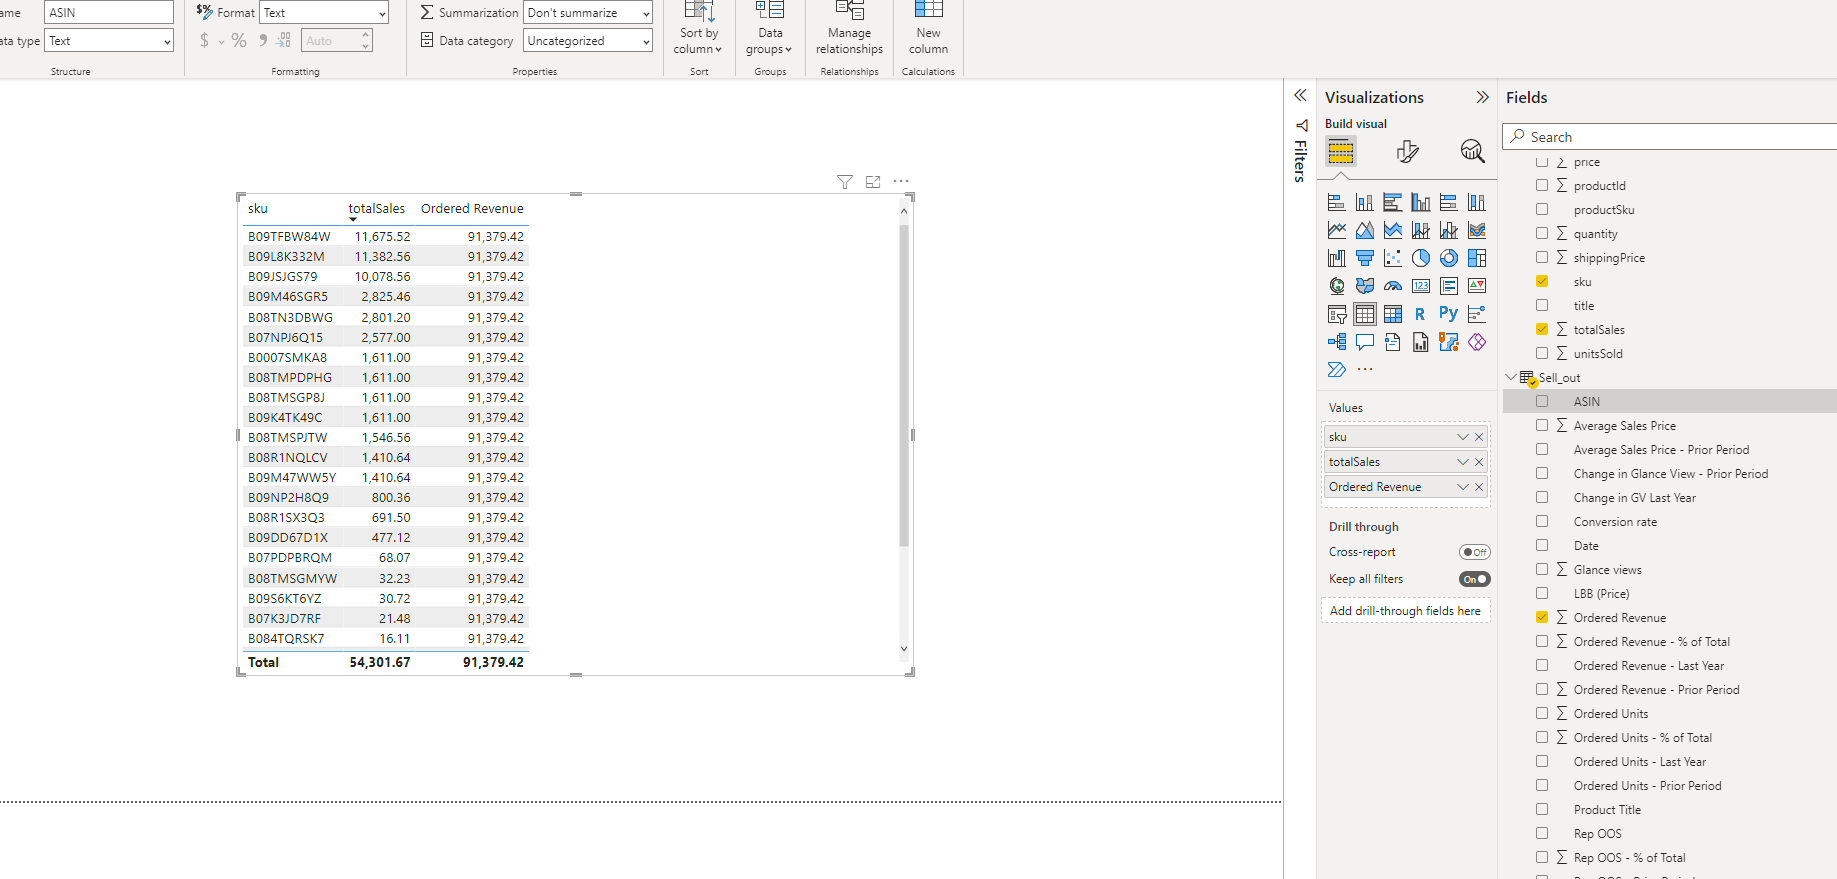Open more options ellipsis on the visual
Viewport: 1837px width, 879px height.
pos(901,182)
